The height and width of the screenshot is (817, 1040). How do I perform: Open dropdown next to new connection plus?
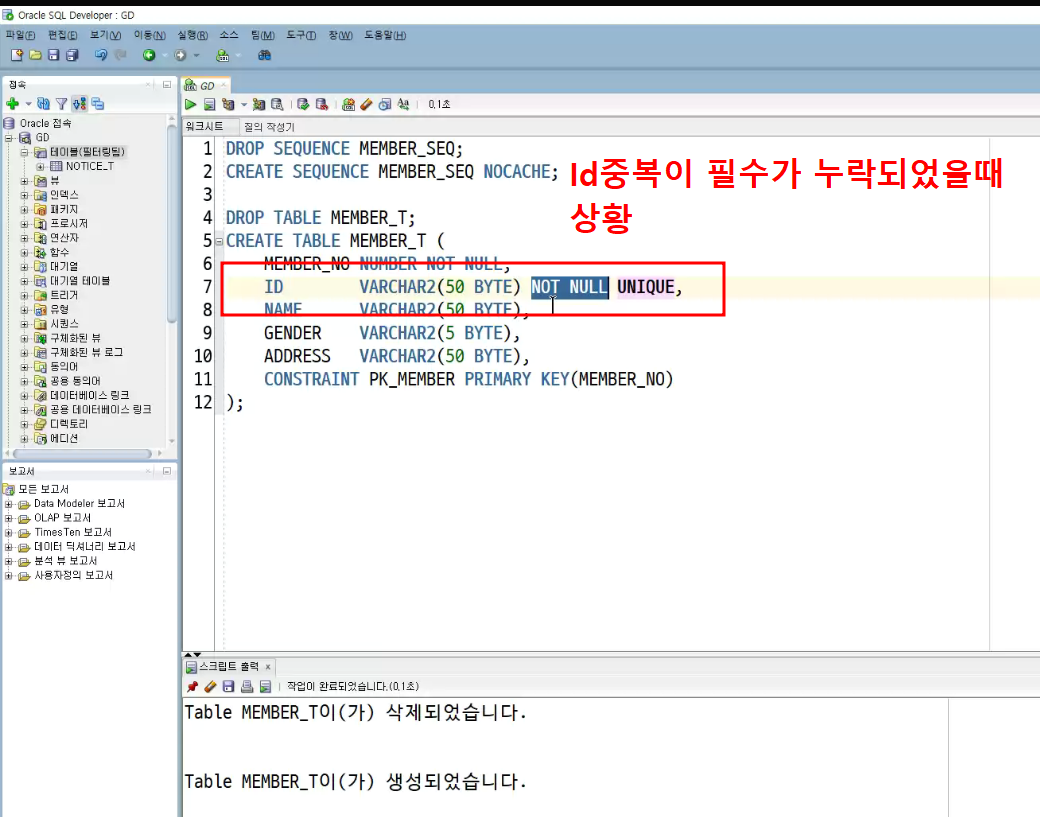point(28,103)
